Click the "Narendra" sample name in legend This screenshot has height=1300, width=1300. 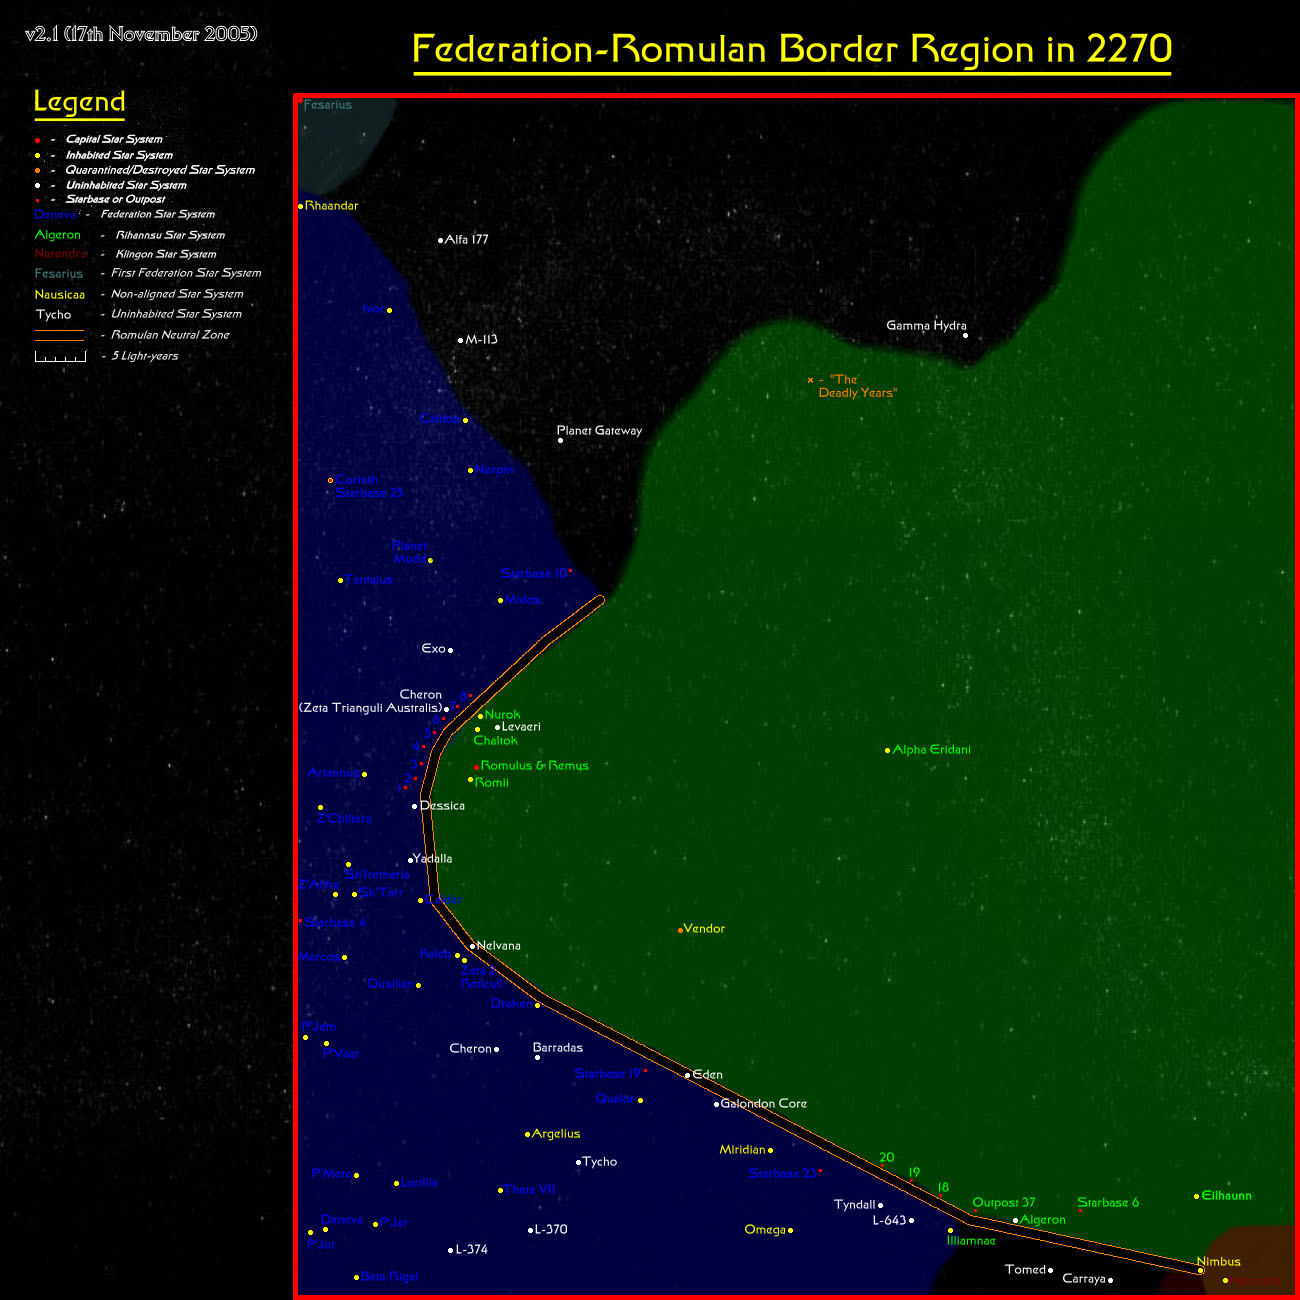tap(61, 254)
